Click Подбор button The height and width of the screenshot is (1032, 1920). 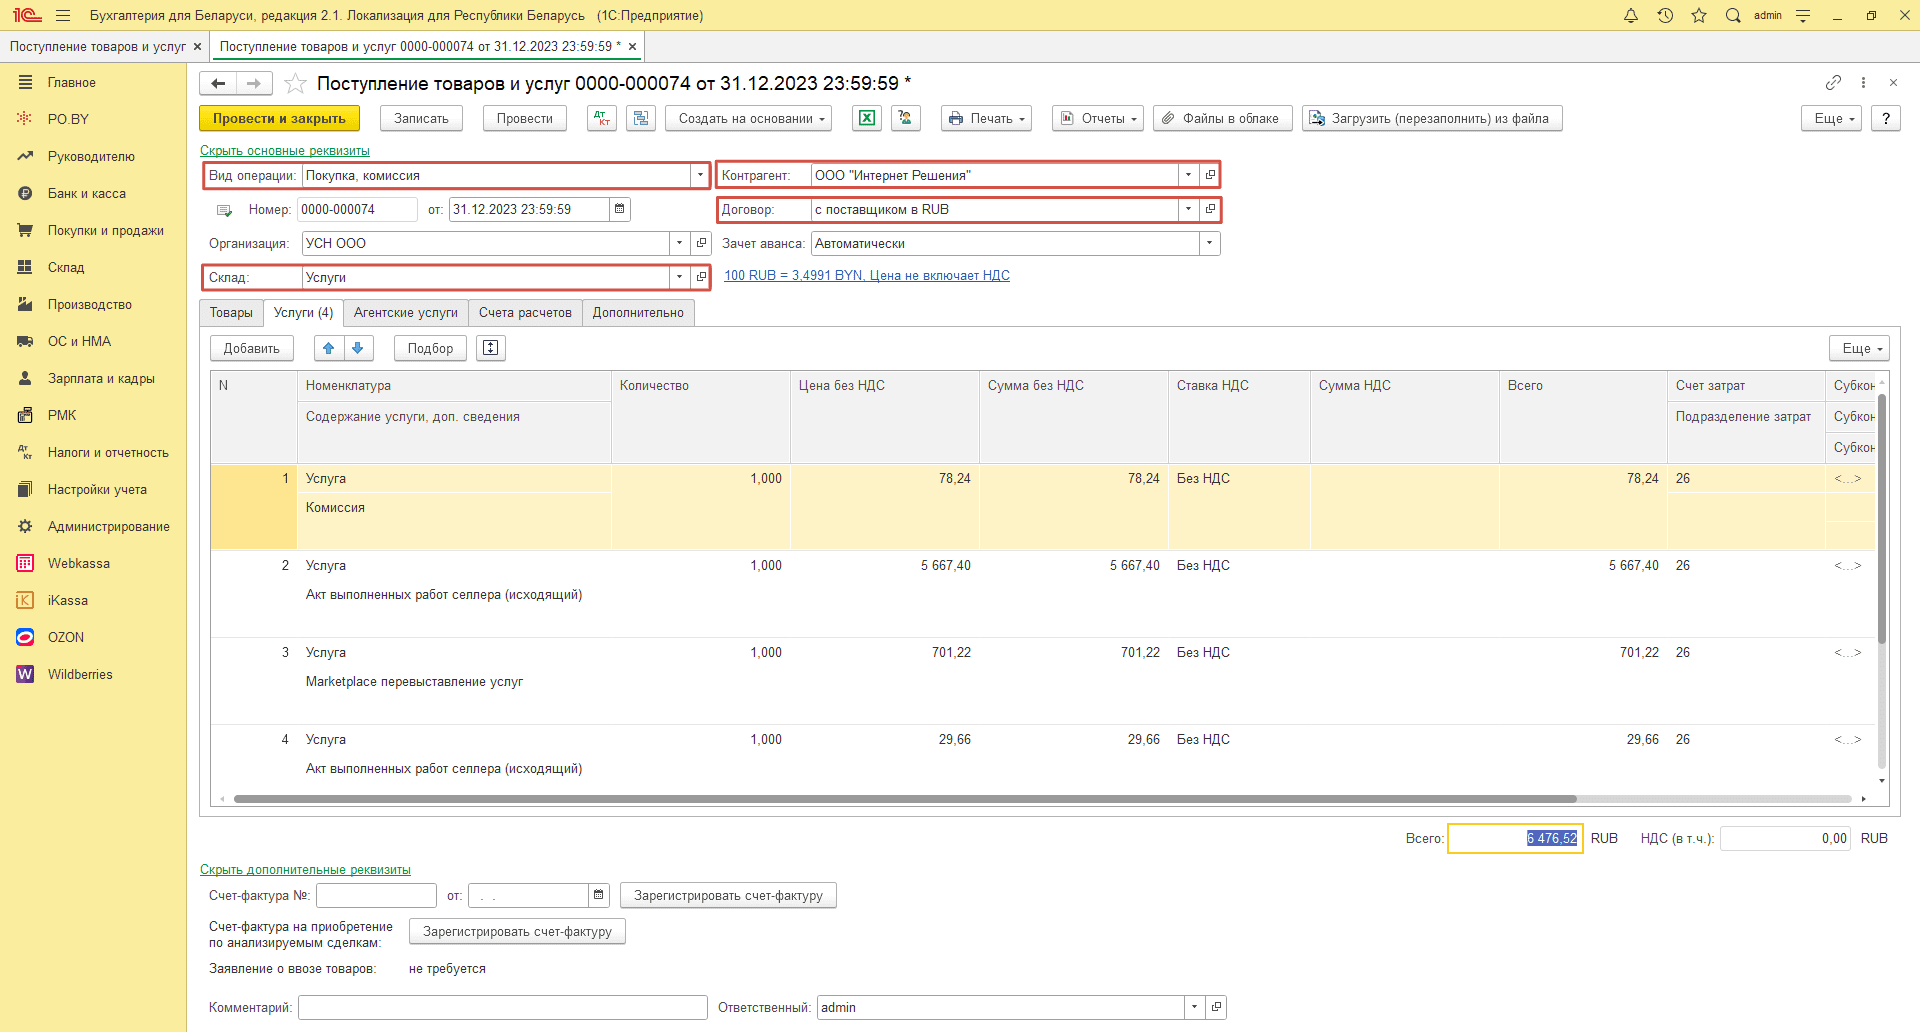[x=430, y=348]
